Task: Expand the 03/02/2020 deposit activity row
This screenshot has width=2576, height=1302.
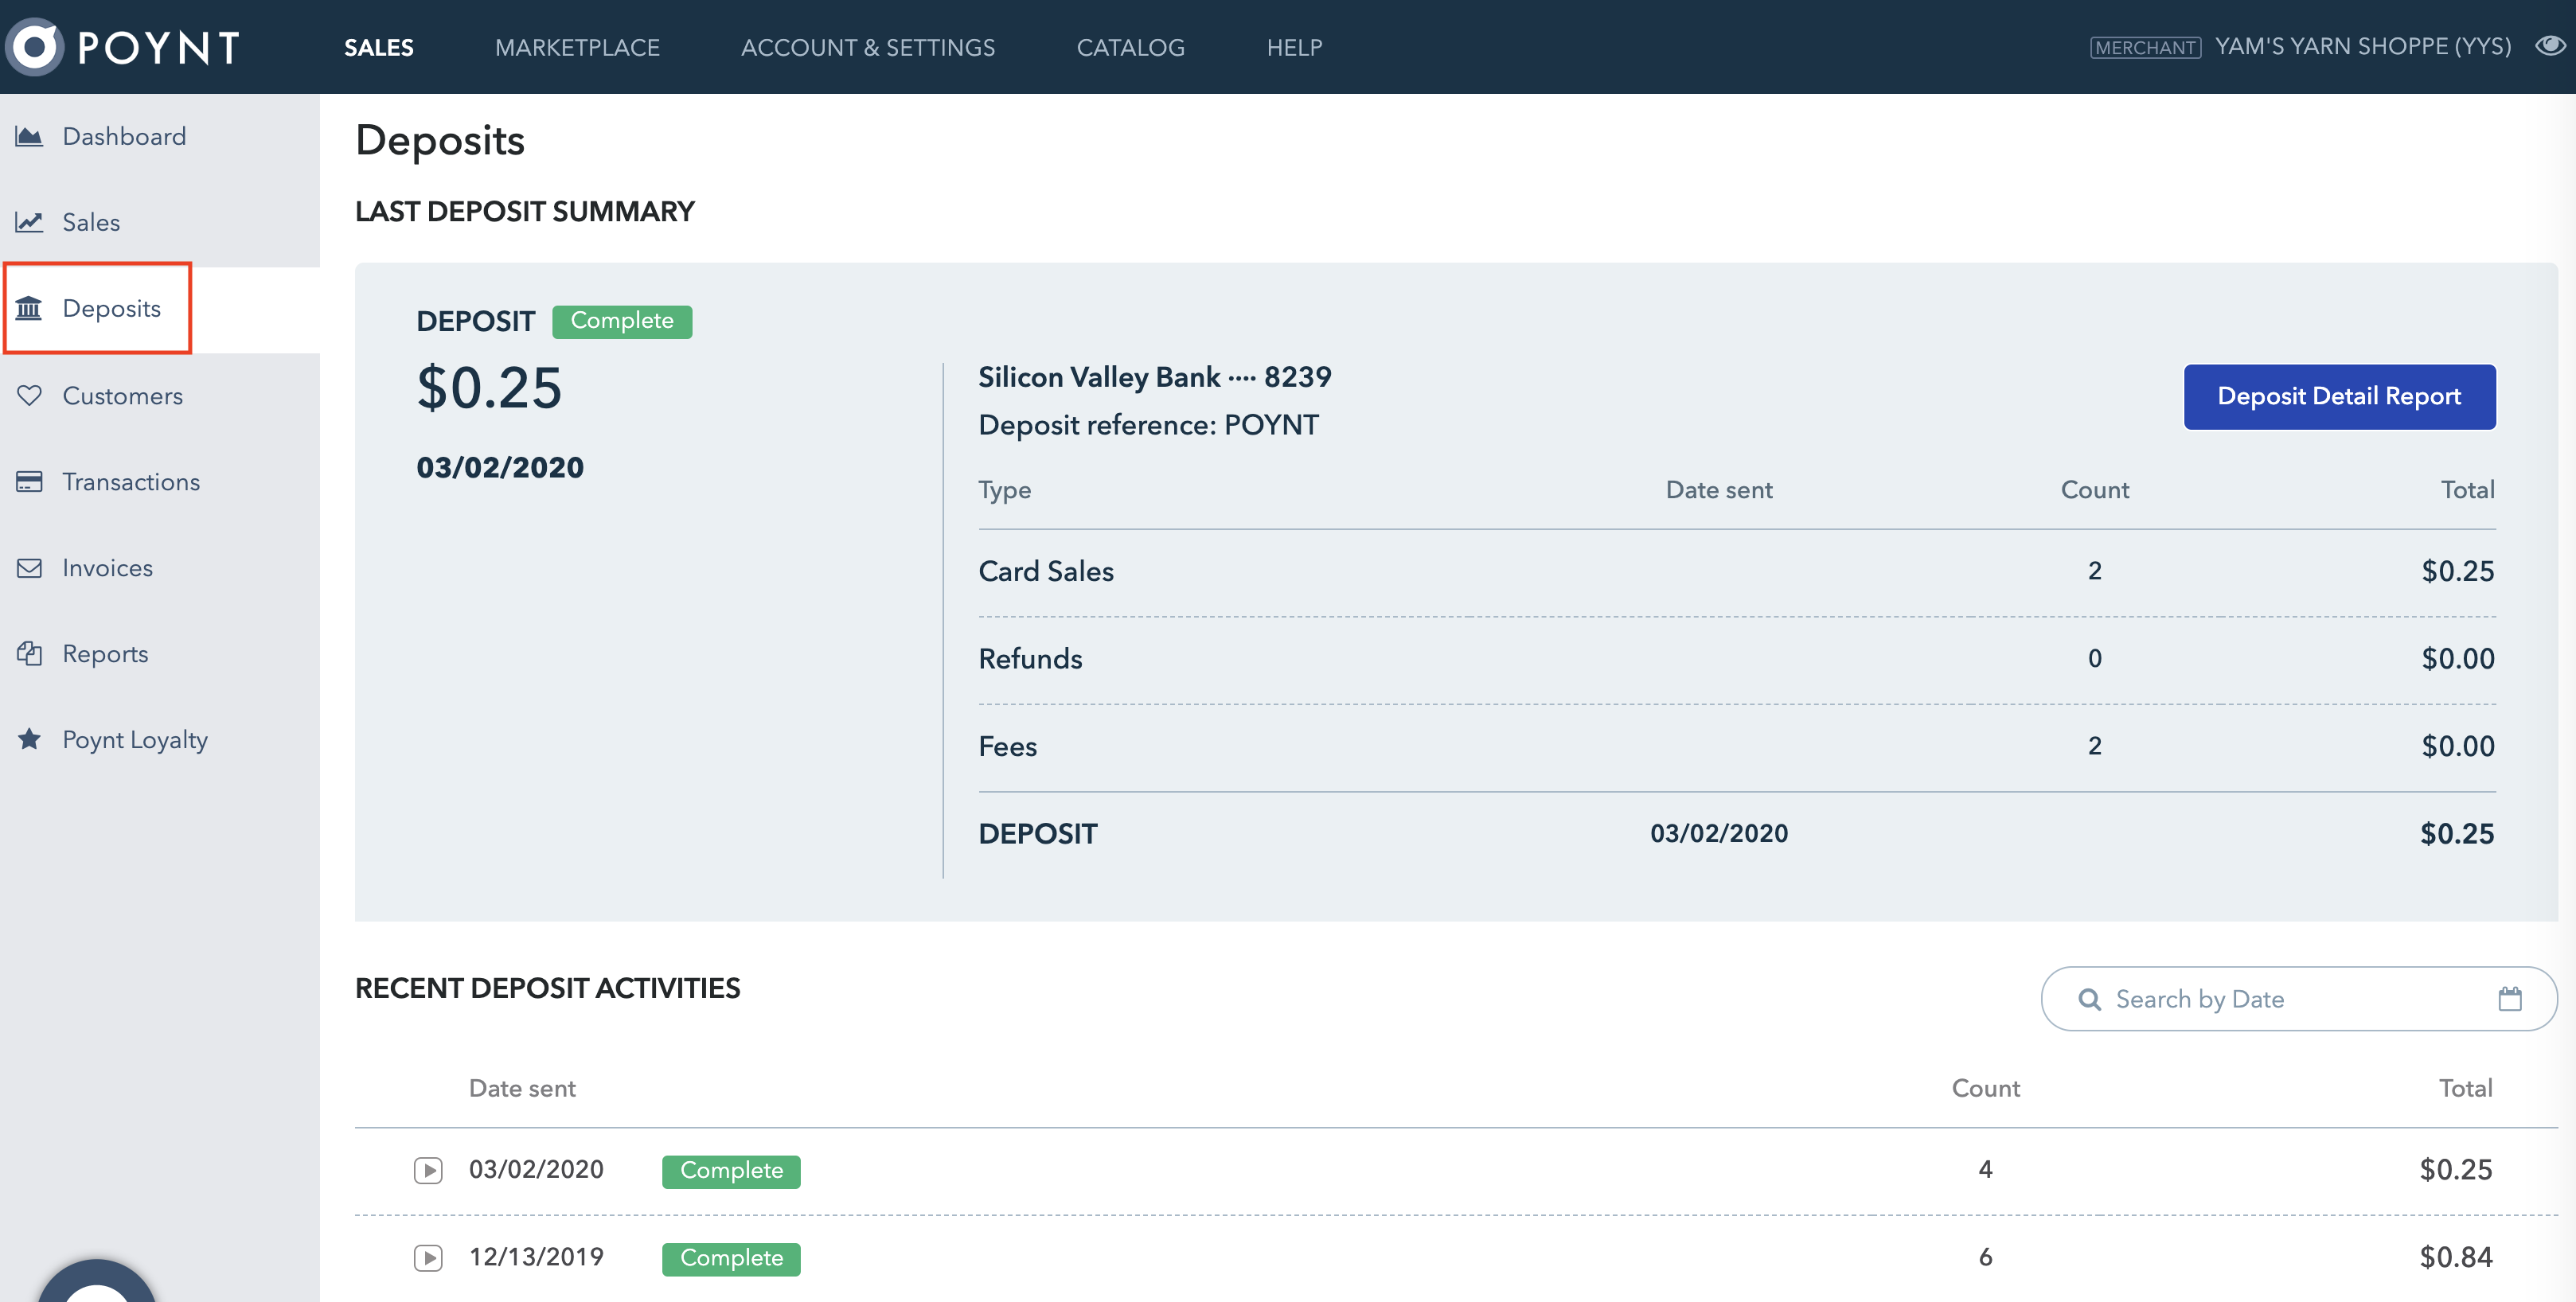Action: [428, 1170]
